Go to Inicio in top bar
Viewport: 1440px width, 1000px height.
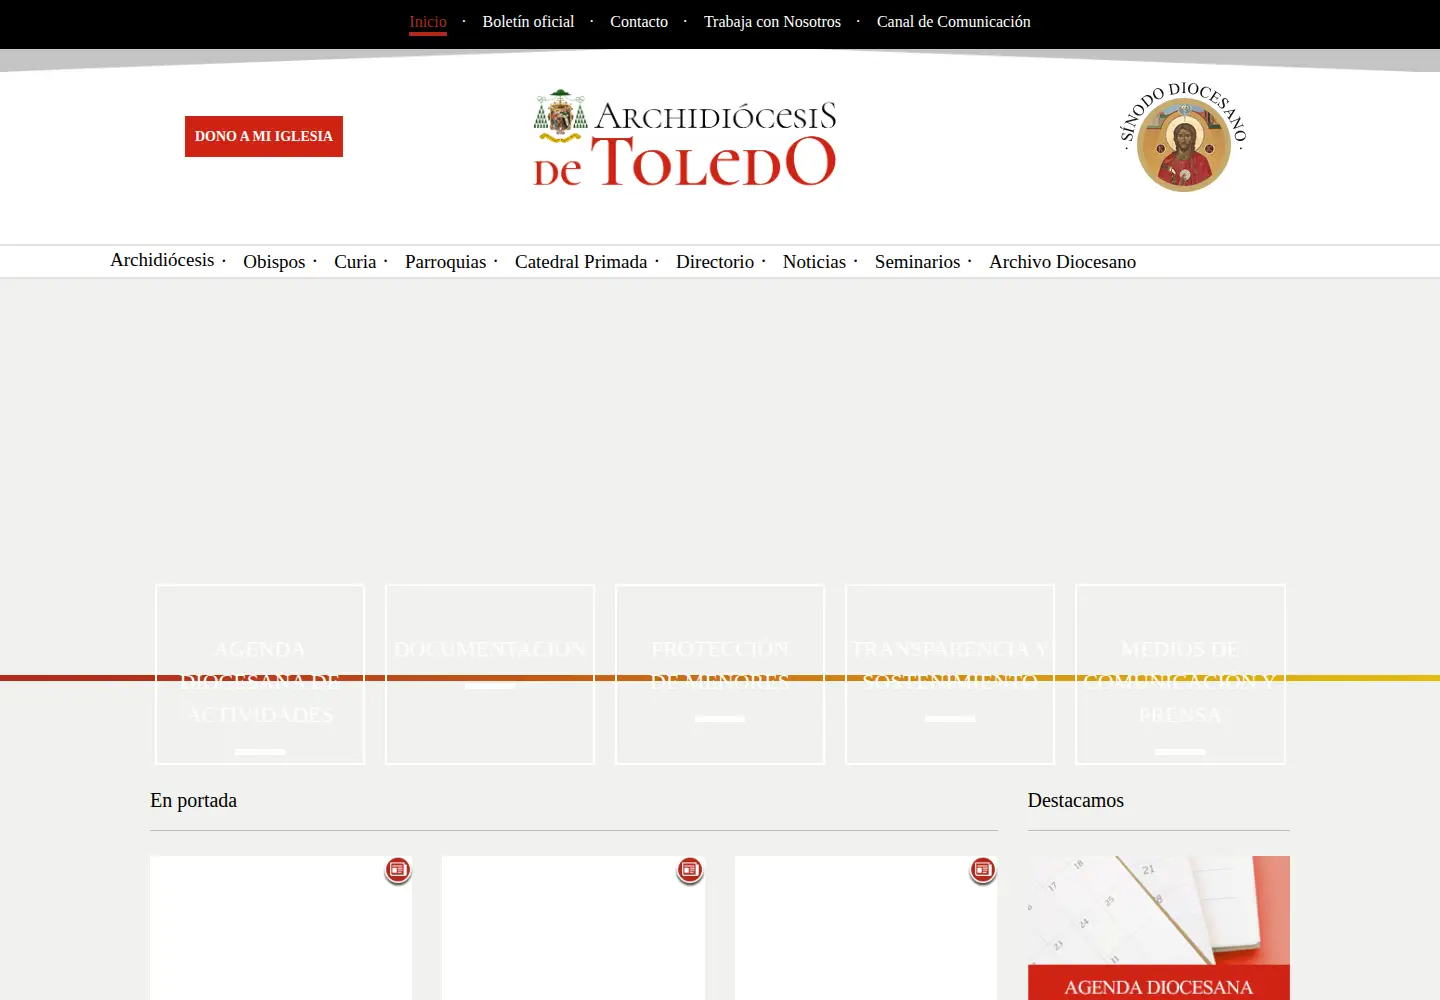point(428,22)
